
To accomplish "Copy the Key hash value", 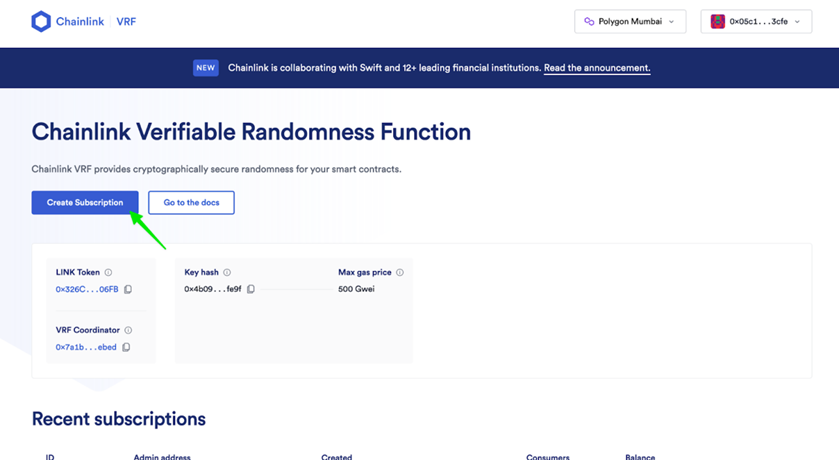I will (x=250, y=289).
